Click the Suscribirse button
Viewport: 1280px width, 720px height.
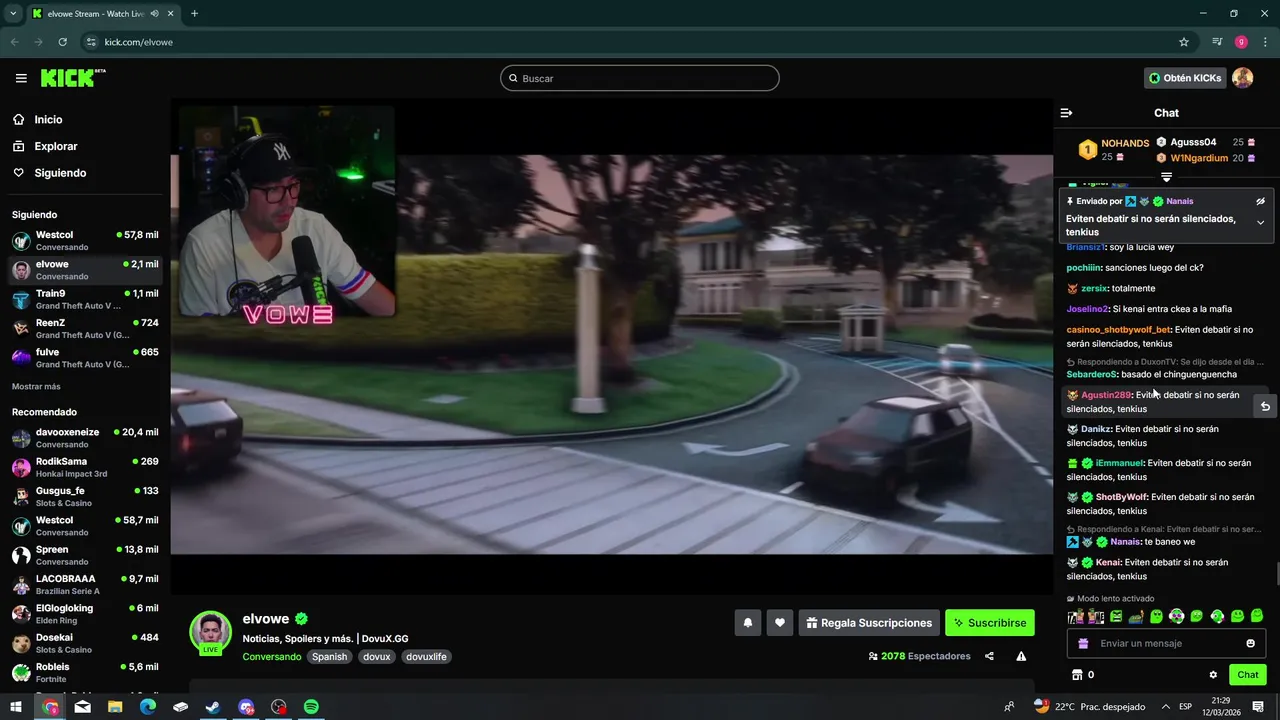tap(990, 623)
